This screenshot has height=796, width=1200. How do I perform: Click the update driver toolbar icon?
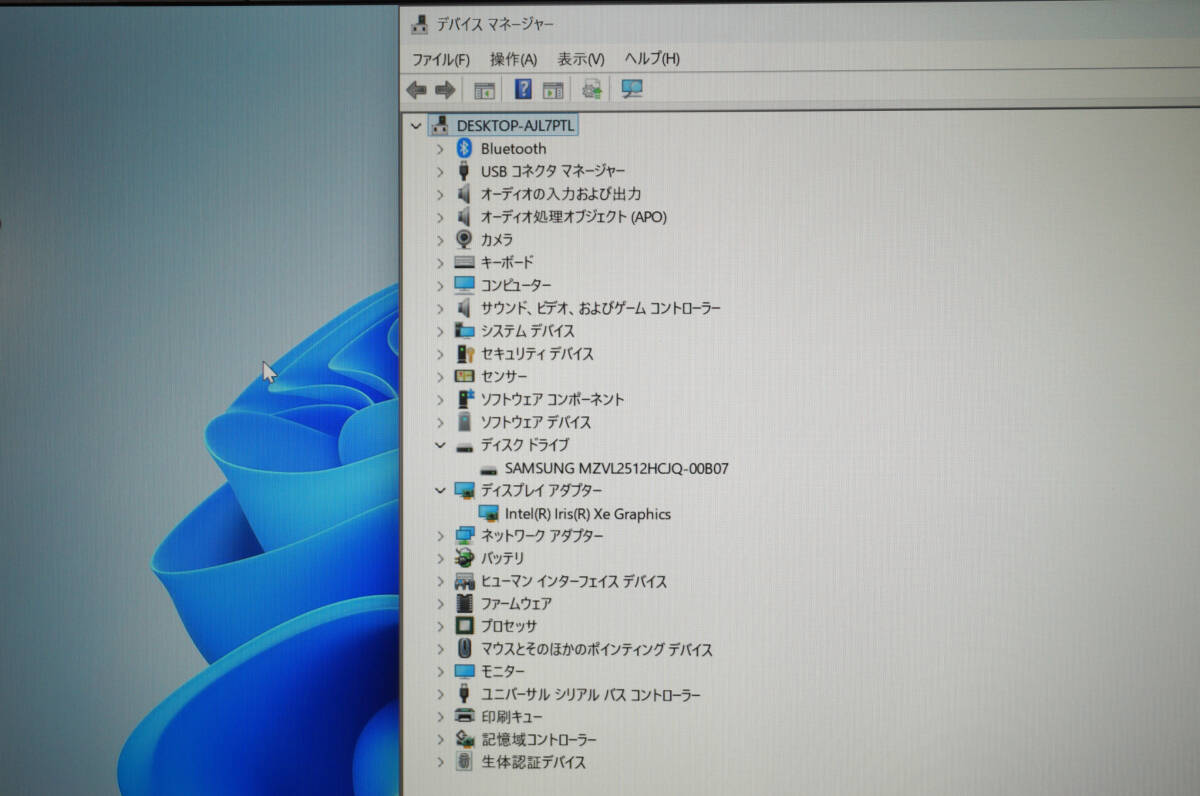tap(592, 89)
